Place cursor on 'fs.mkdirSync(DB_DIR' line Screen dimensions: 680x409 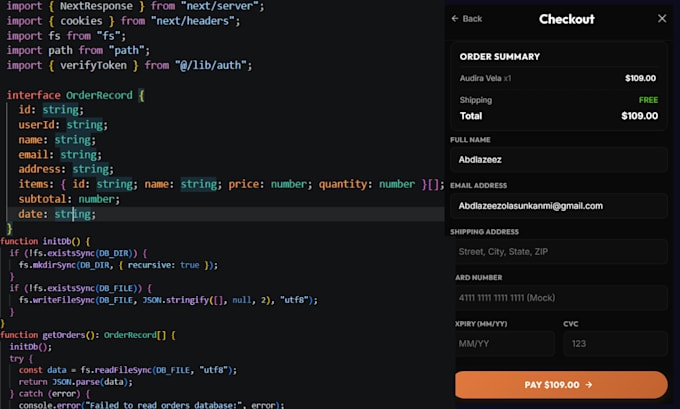click(118, 265)
